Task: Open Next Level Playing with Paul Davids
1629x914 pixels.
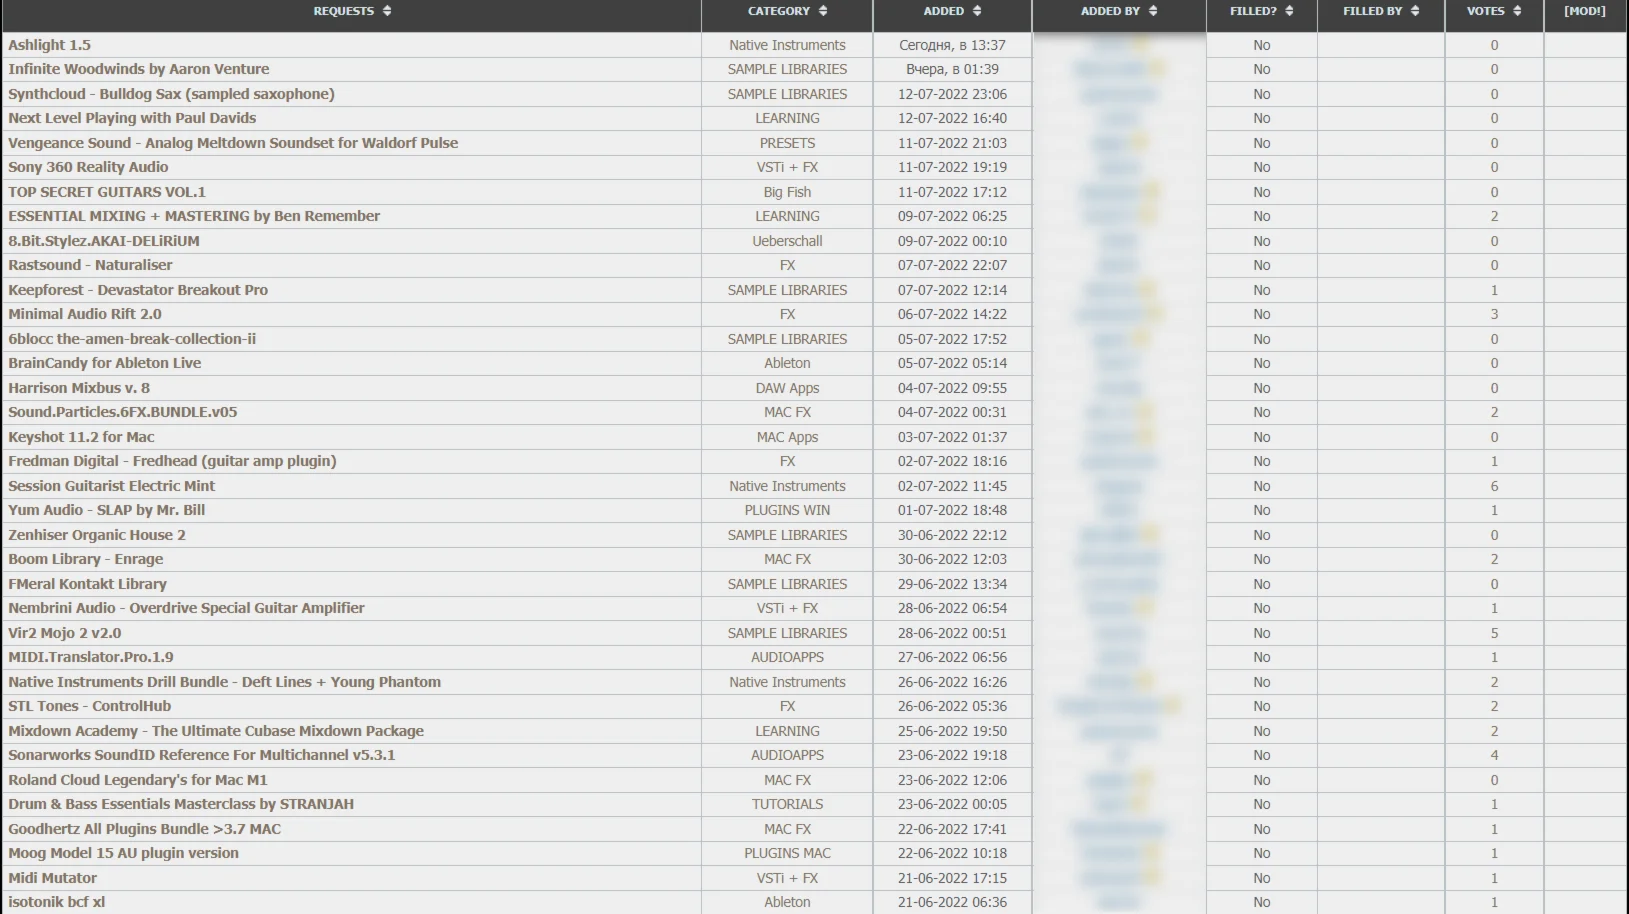Action: (x=132, y=118)
